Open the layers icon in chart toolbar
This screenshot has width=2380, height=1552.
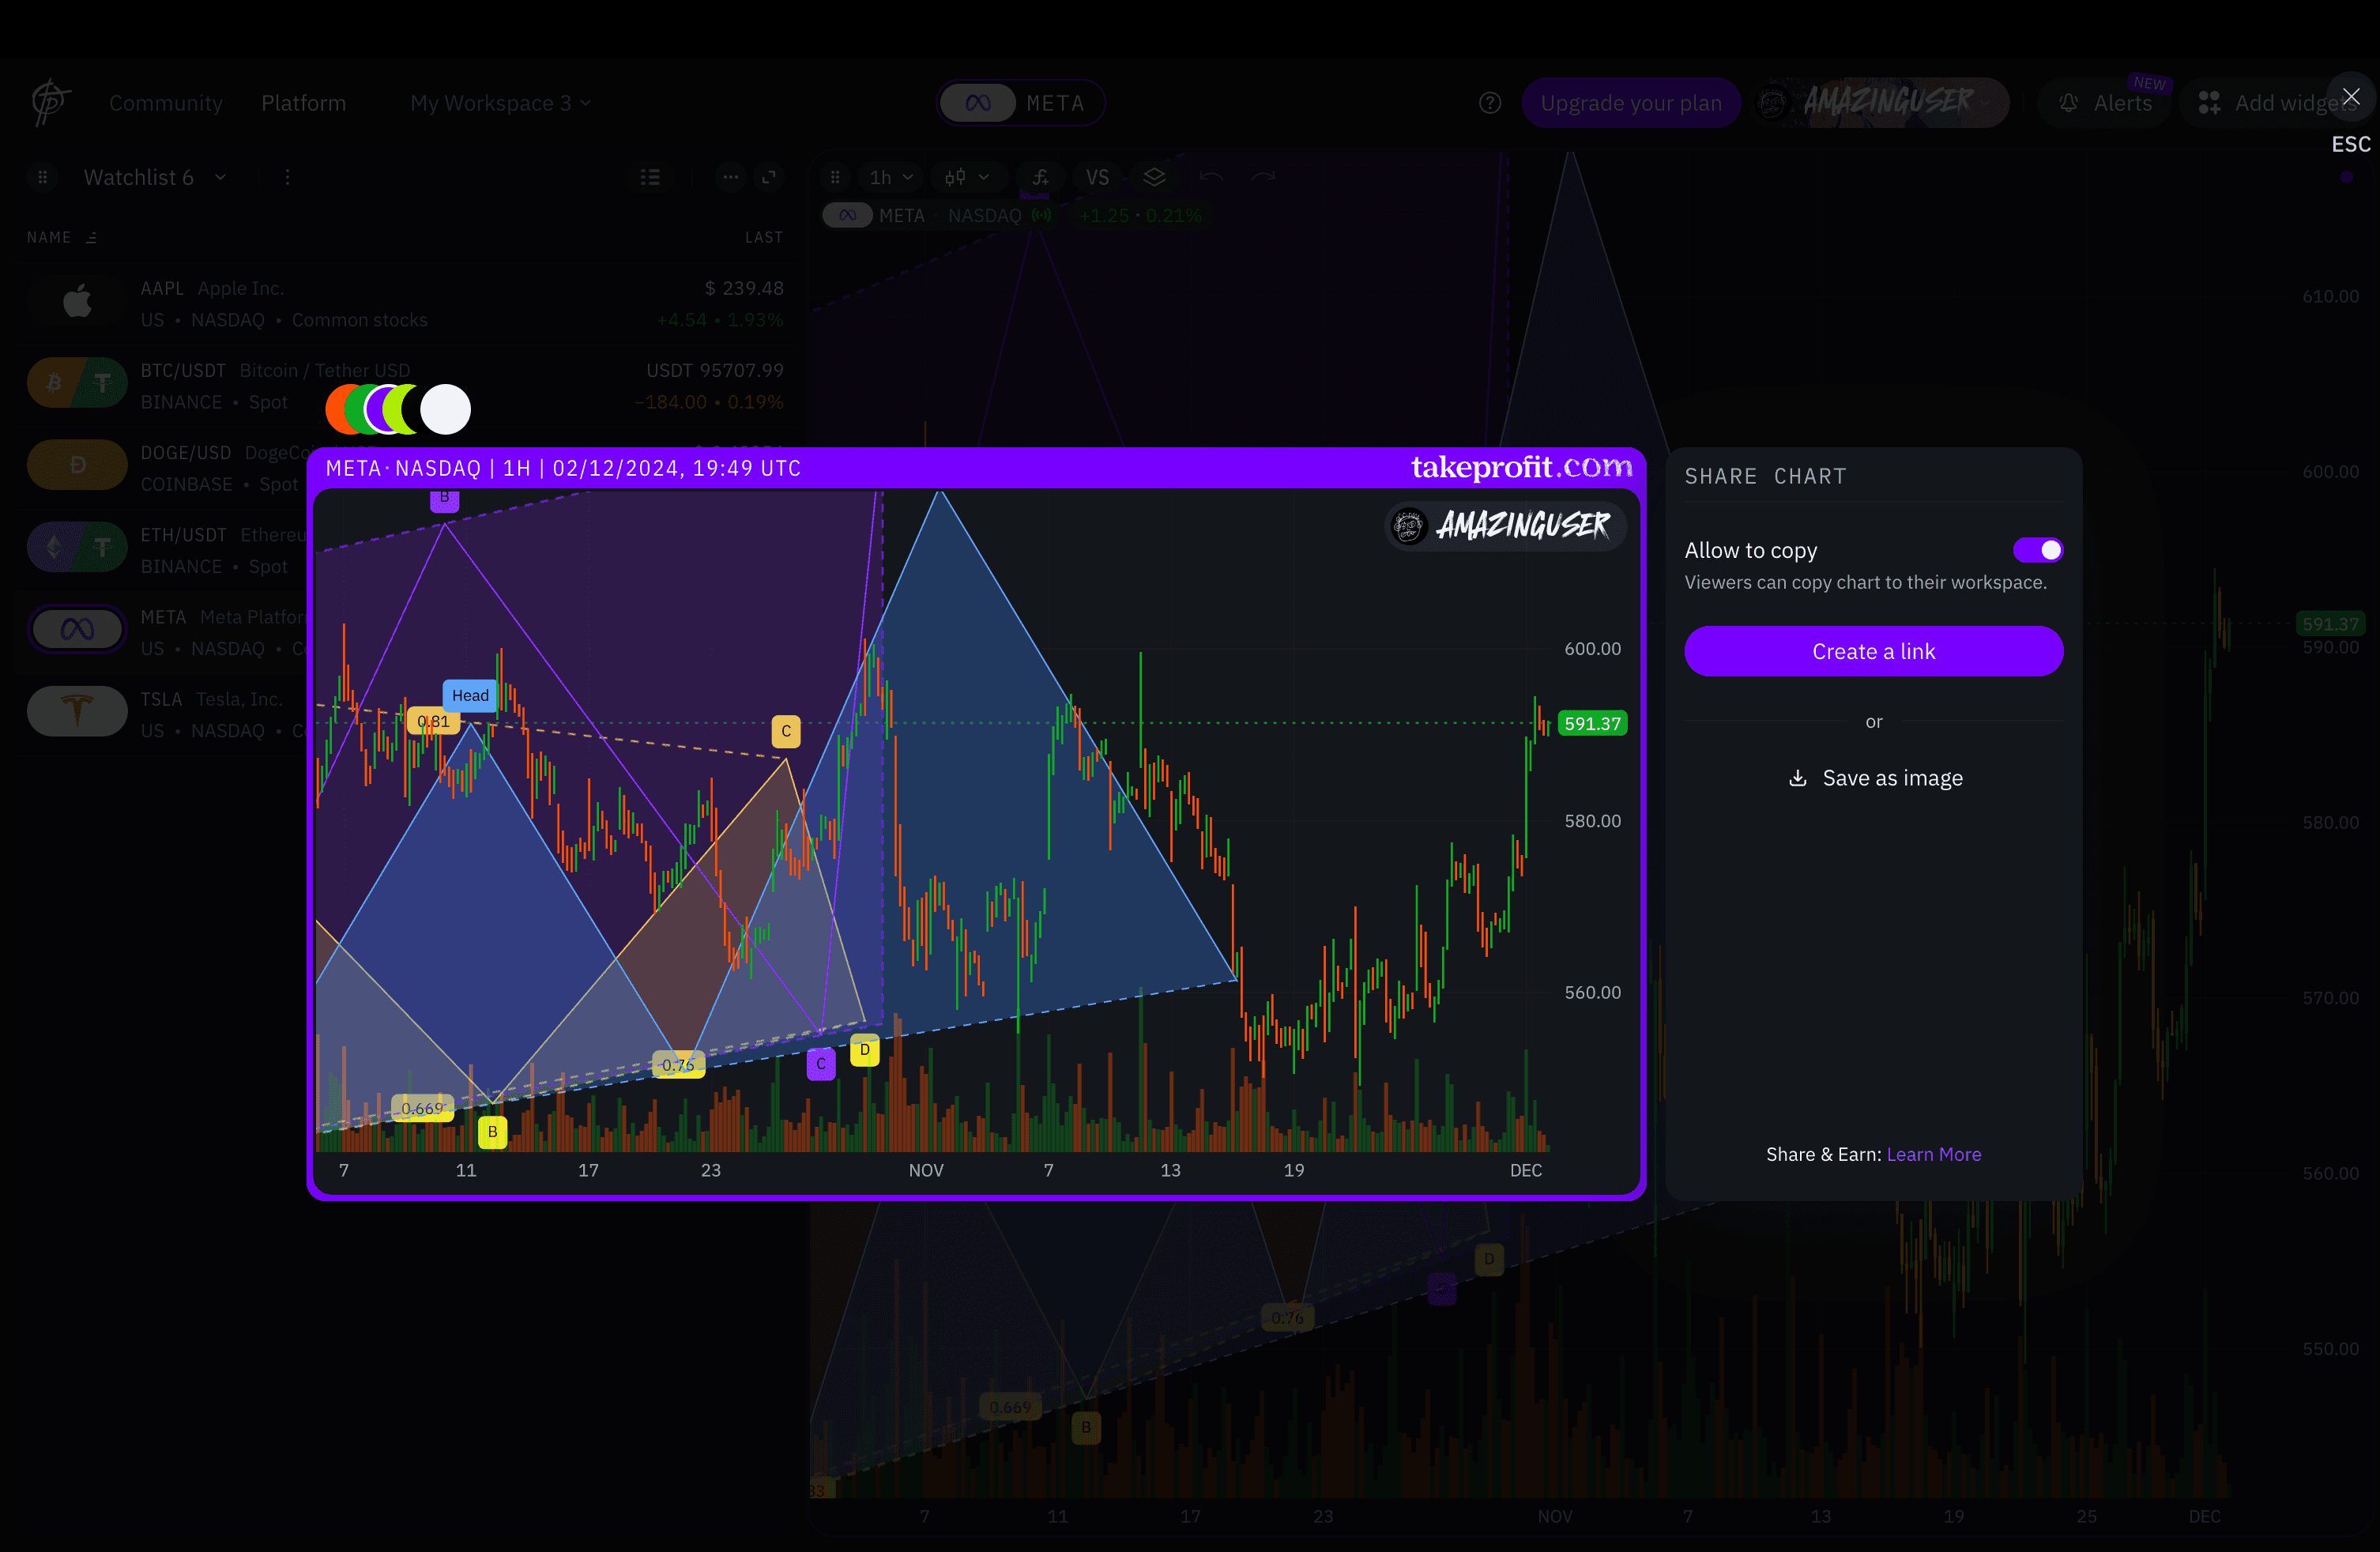pos(1154,177)
